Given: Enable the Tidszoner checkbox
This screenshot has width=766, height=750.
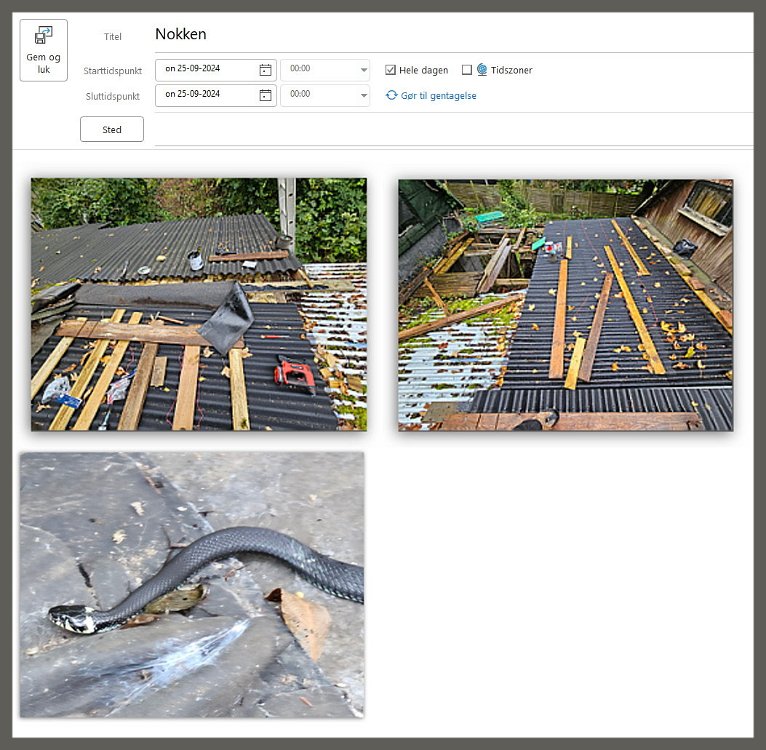Looking at the screenshot, I should click(x=467, y=70).
